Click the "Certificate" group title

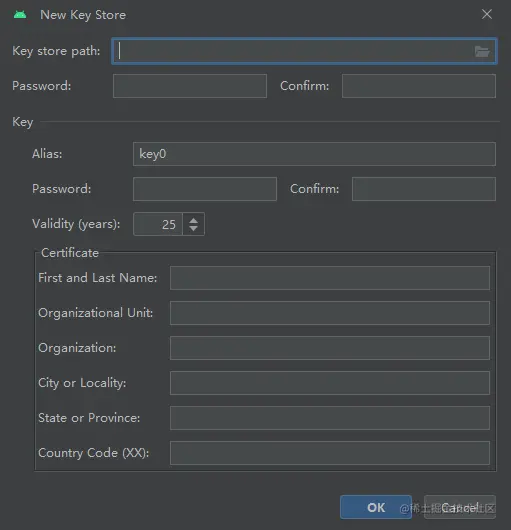(x=70, y=253)
